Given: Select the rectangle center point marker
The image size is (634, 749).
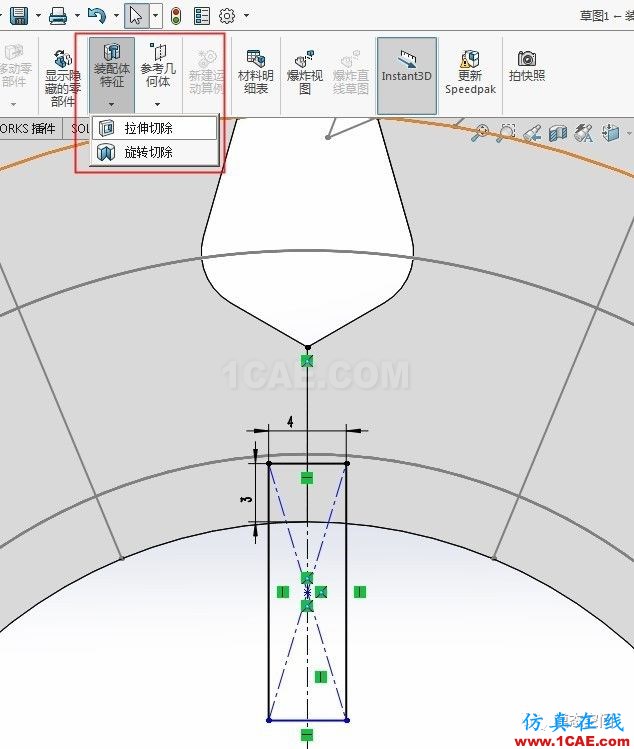Looking at the screenshot, I should [x=308, y=592].
